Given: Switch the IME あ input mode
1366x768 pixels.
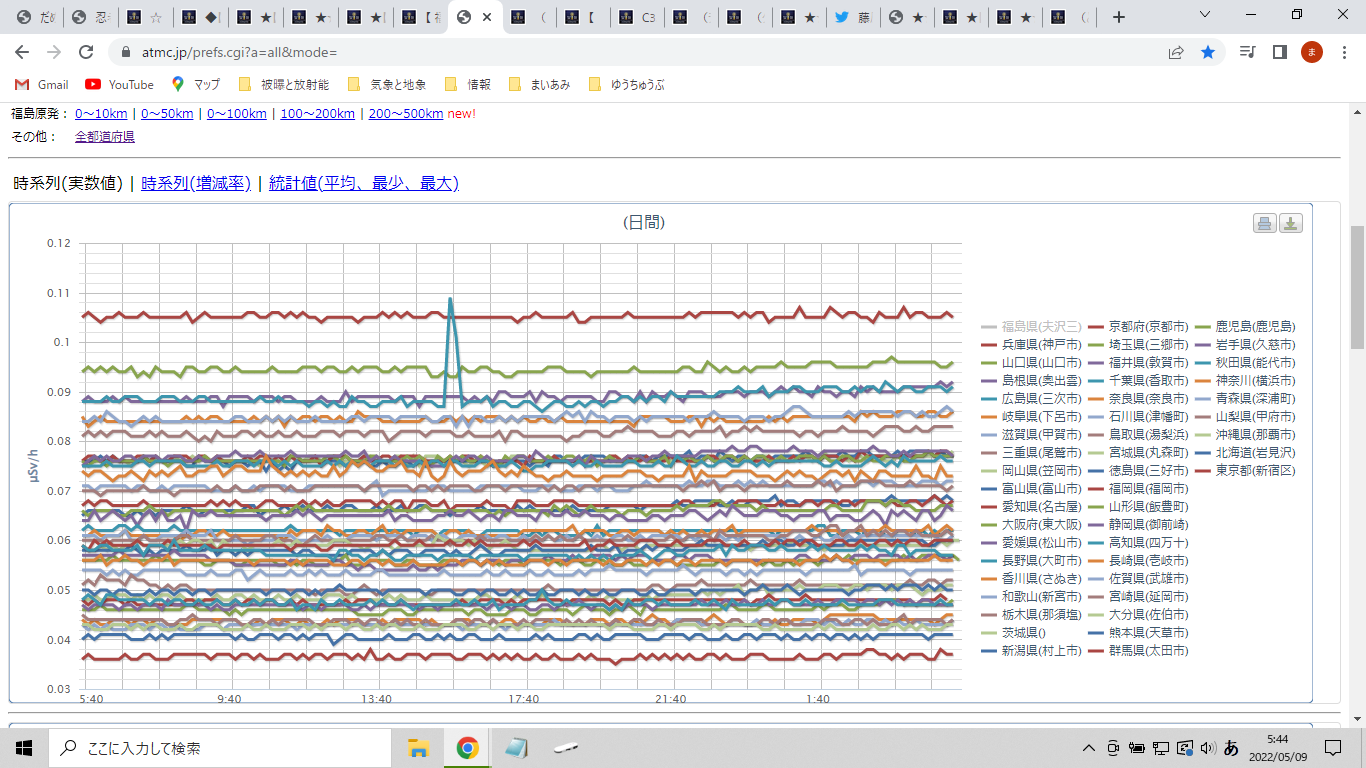Looking at the screenshot, I should pyautogui.click(x=1231, y=748).
